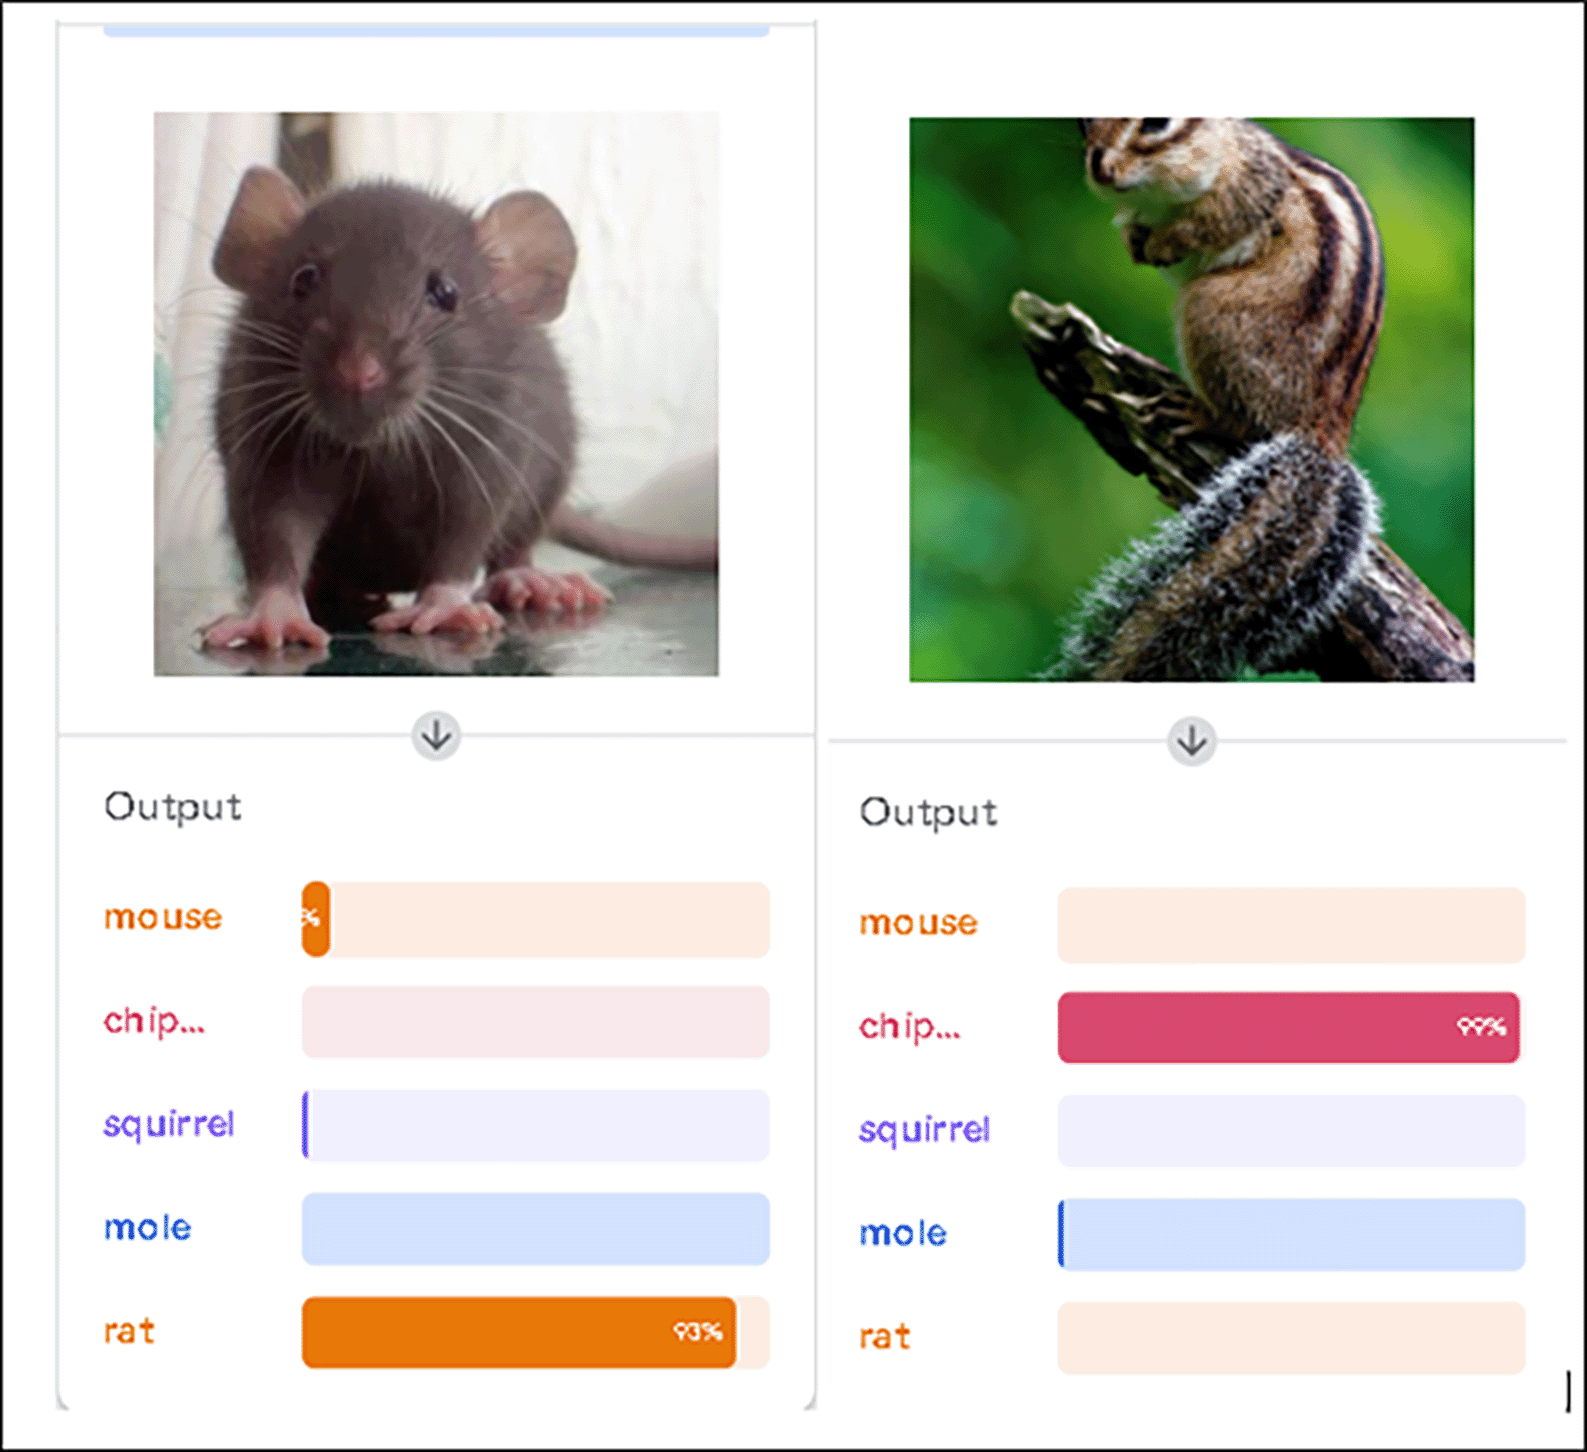
Task: Click the rat label under the chipmunk photo
Action: point(885,1337)
